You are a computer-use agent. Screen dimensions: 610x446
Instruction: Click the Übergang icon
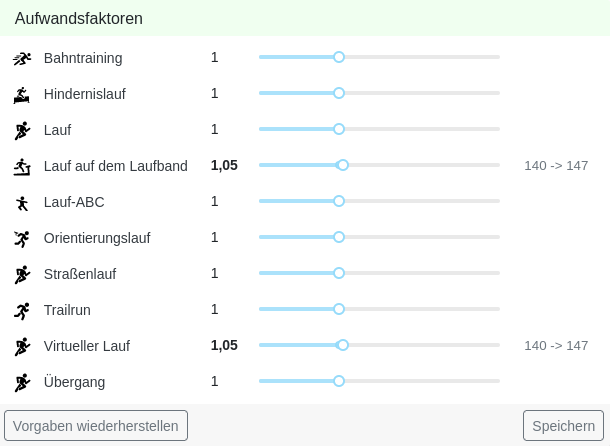(22, 382)
